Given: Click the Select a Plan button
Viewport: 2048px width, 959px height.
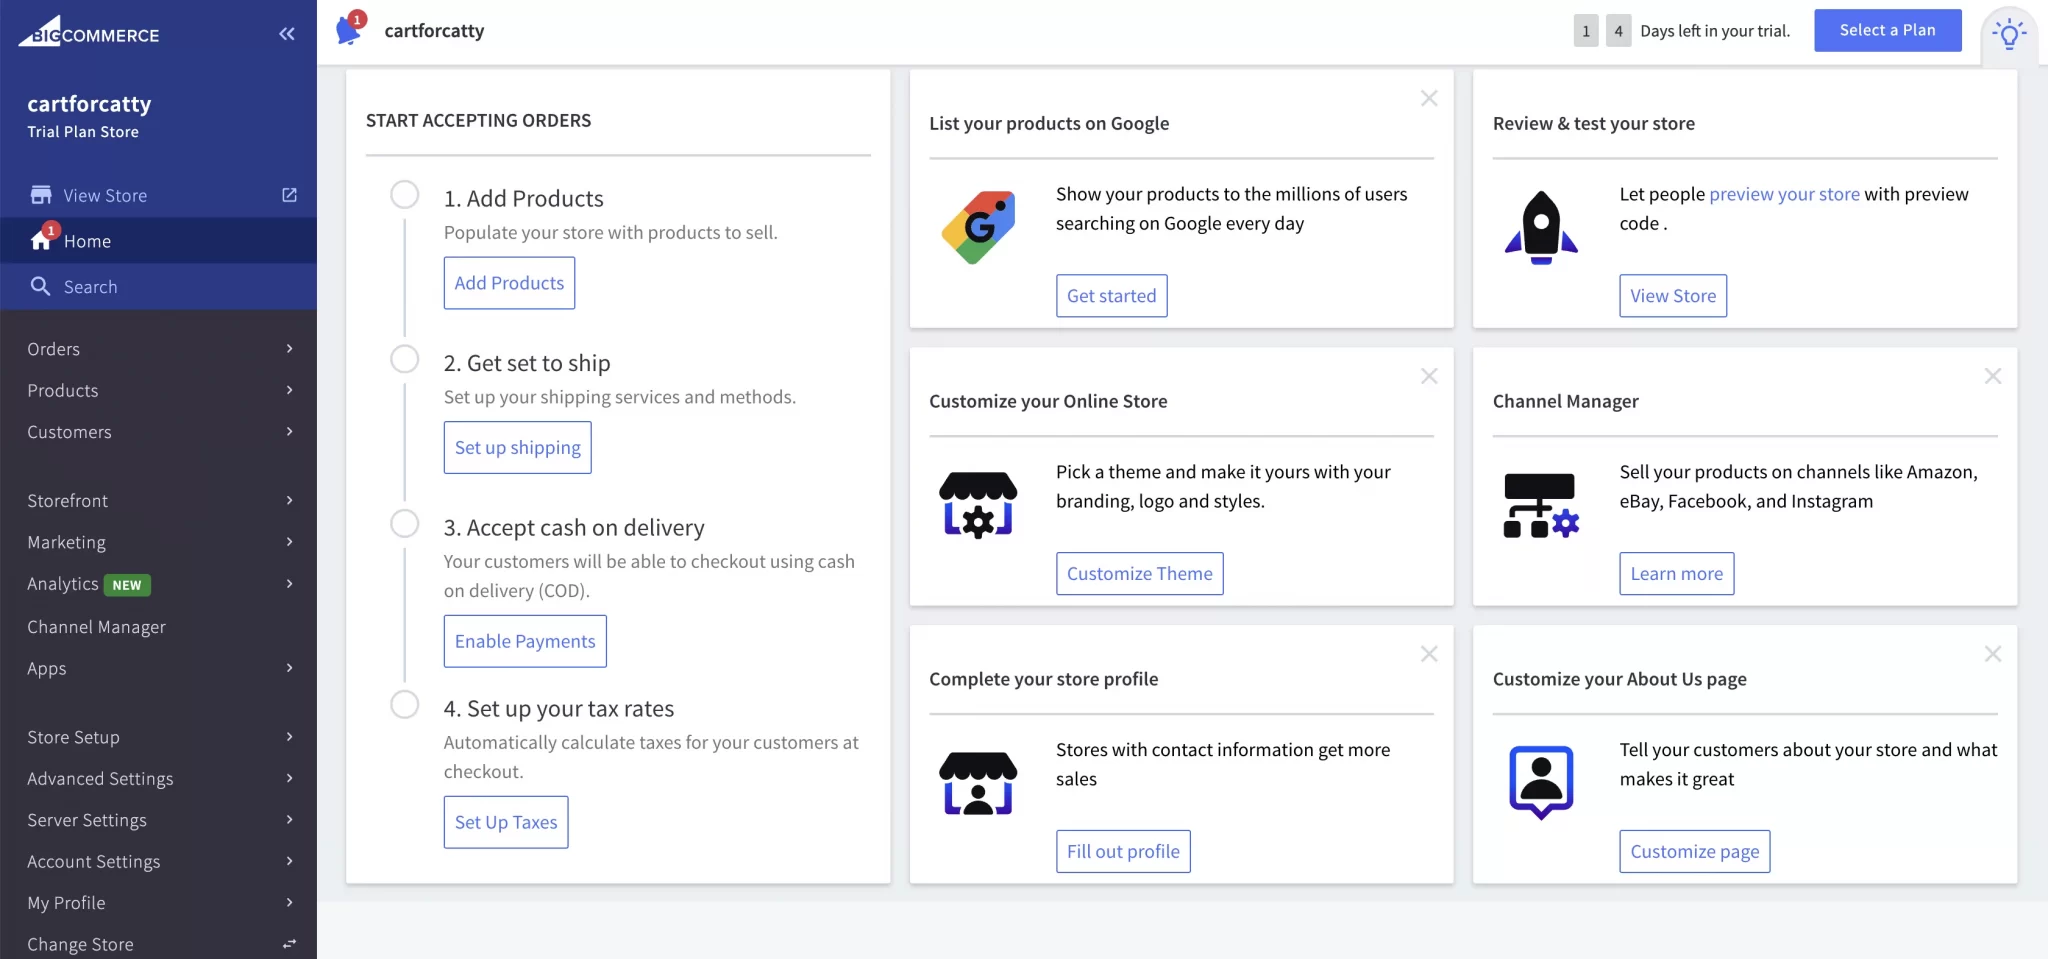Looking at the screenshot, I should pyautogui.click(x=1887, y=31).
